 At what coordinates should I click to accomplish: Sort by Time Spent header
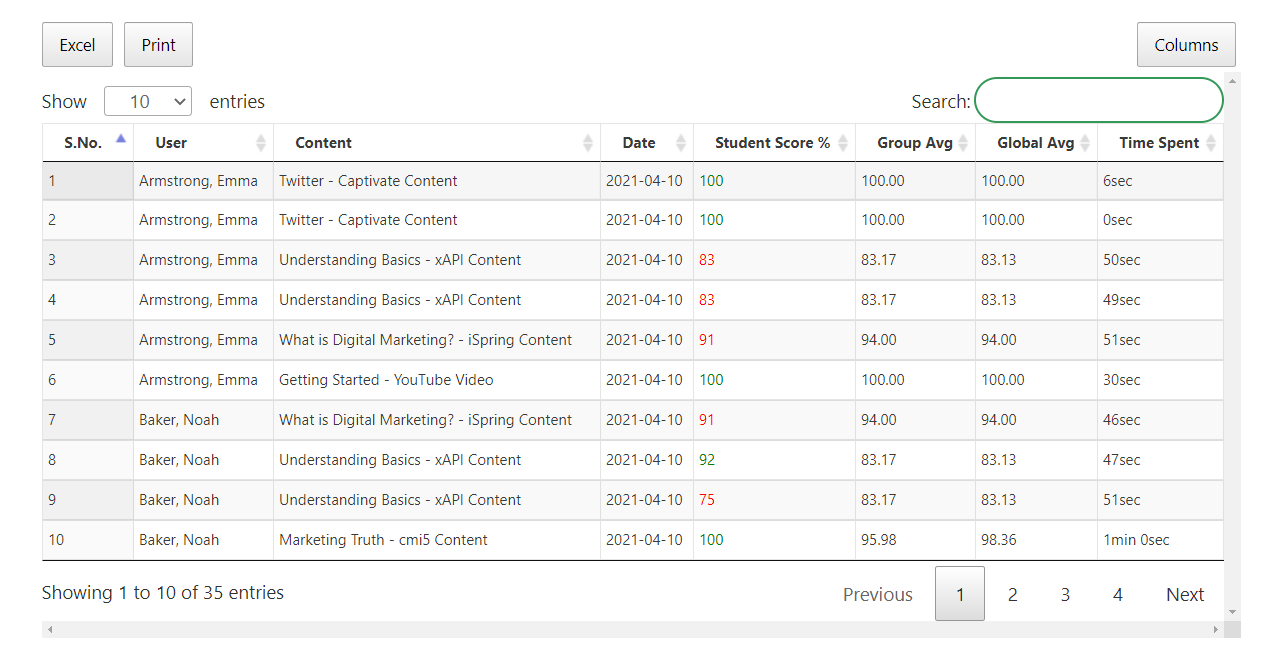pos(1160,143)
